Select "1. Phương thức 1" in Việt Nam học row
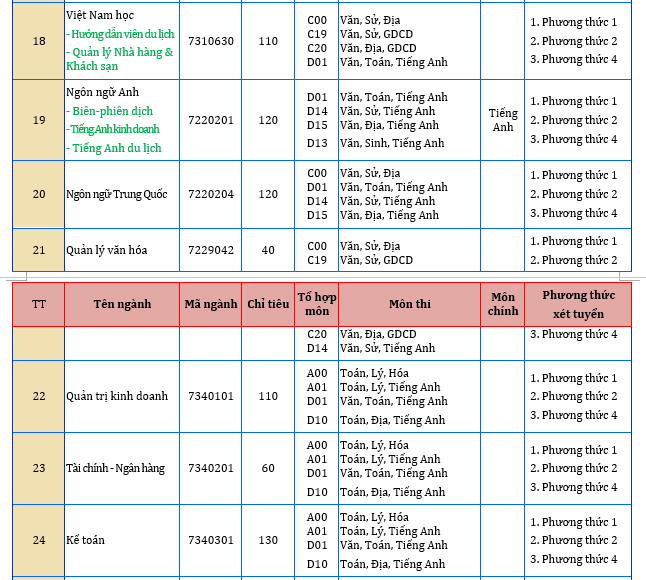The height and width of the screenshot is (580, 646). click(x=573, y=22)
